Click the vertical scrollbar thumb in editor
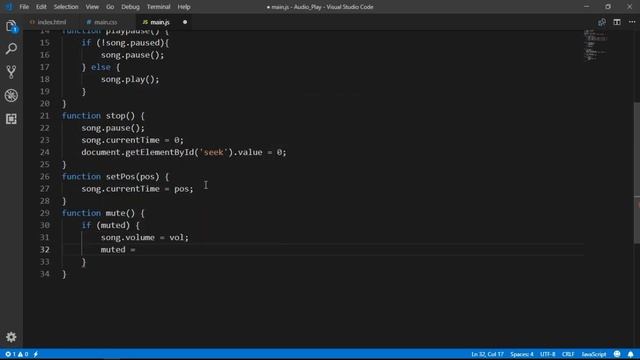The image size is (640, 360). coord(636,172)
